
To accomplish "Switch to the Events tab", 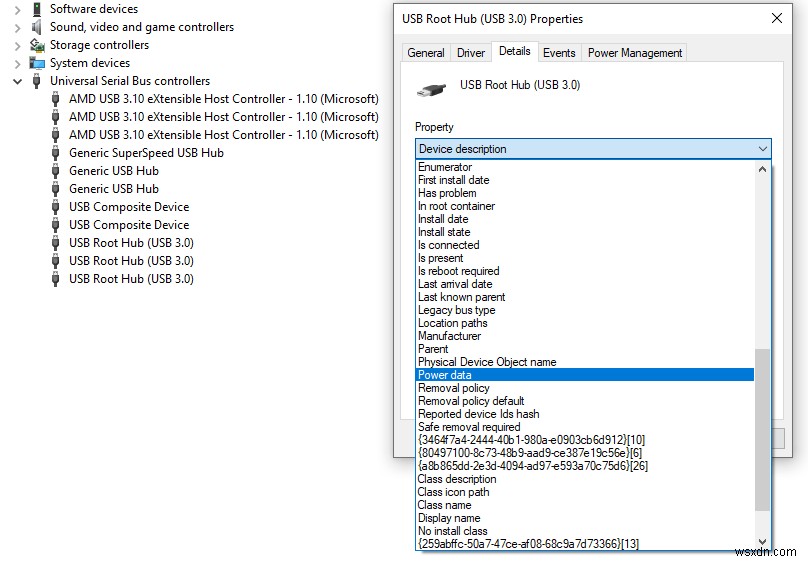I will point(559,53).
